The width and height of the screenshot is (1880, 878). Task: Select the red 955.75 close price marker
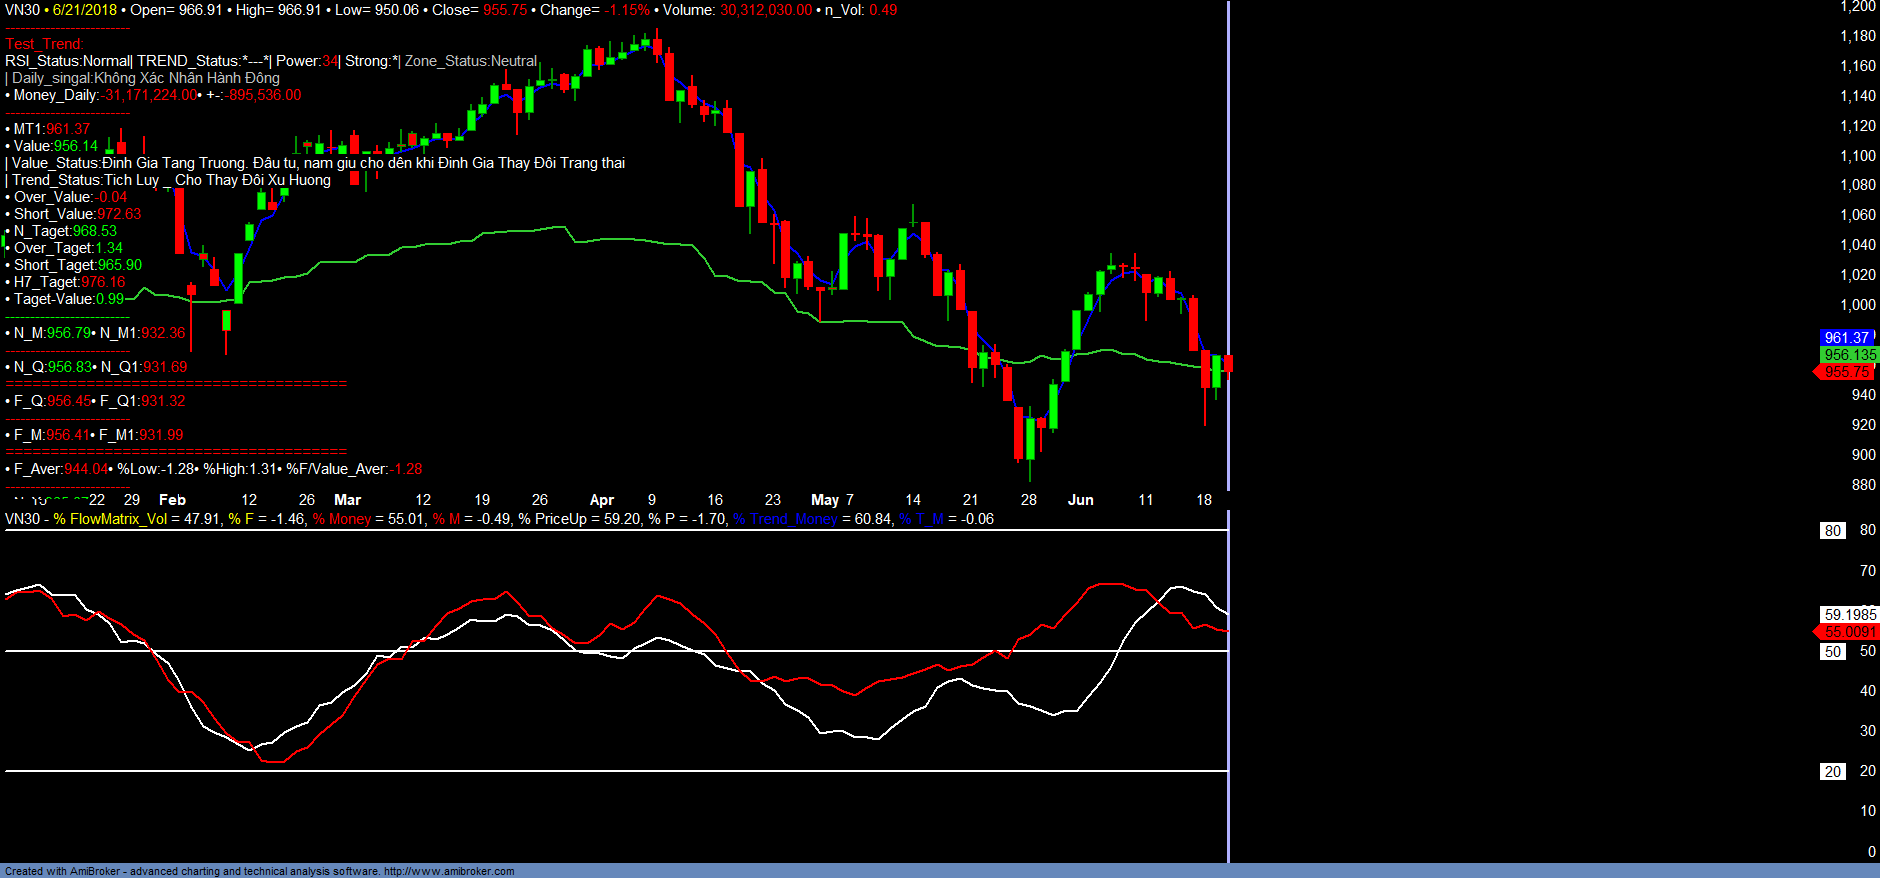coord(1846,372)
